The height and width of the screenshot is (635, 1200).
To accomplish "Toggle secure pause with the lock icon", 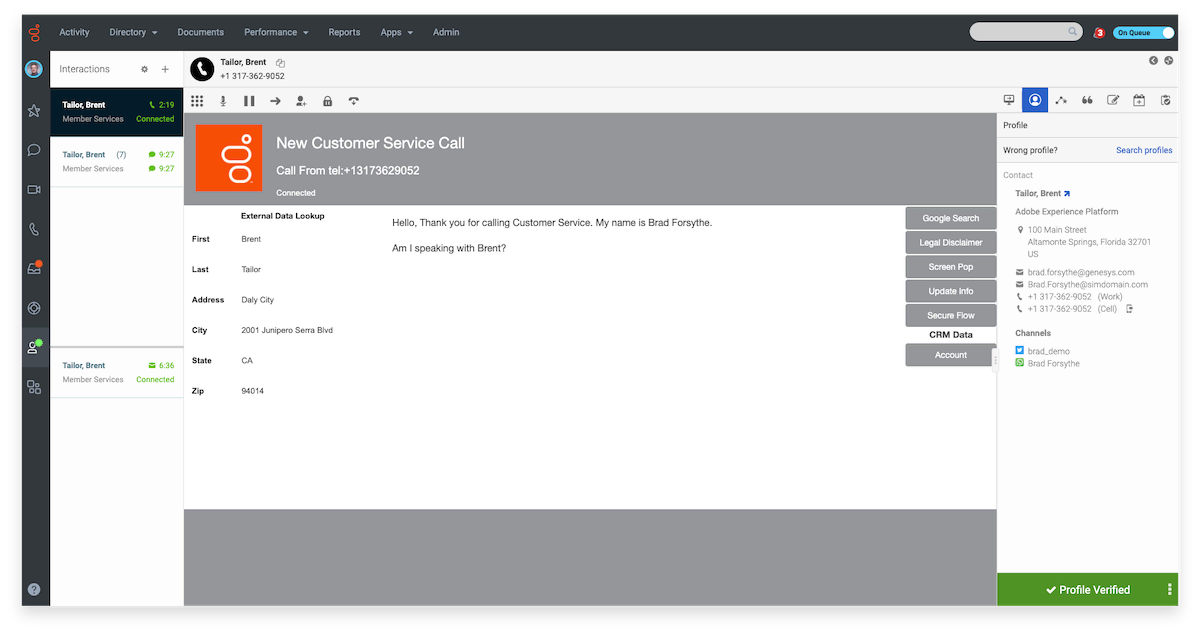I will 327,100.
